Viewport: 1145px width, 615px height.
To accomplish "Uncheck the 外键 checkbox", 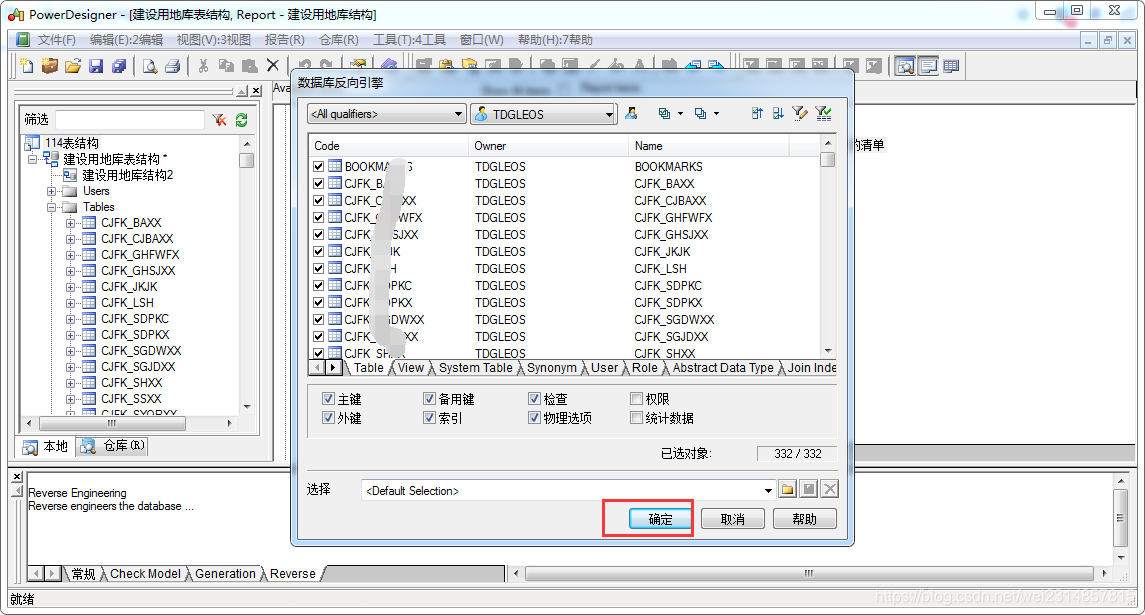I will point(329,418).
